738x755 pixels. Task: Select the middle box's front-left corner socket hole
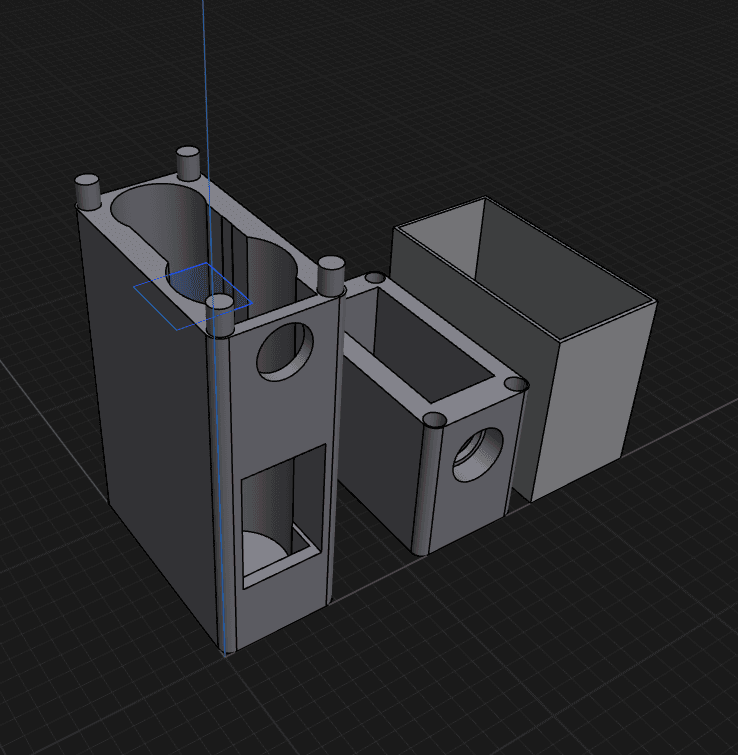[435, 419]
